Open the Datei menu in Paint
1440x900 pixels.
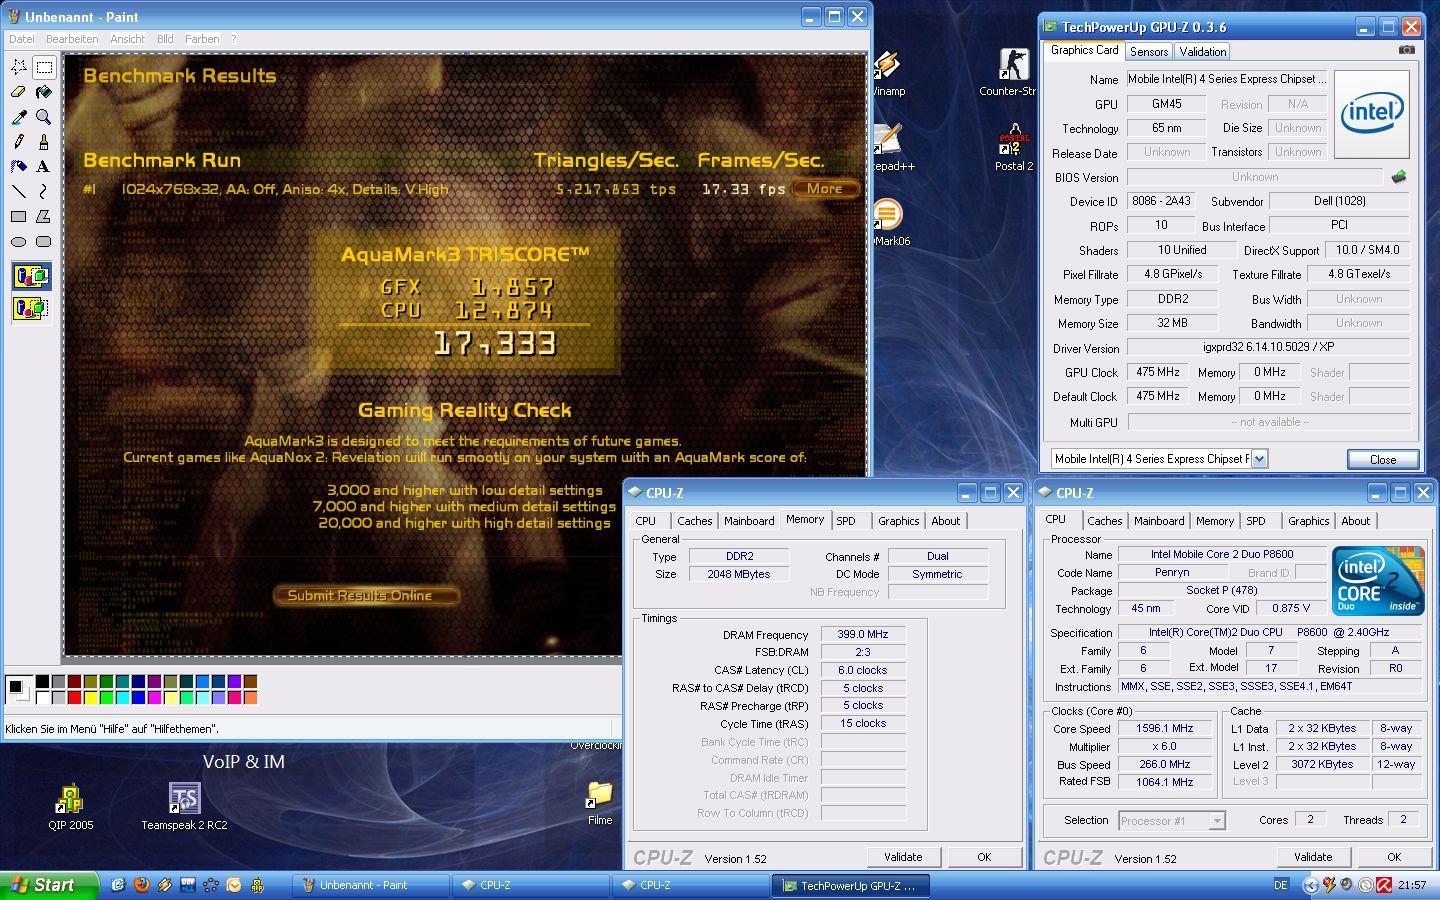[x=21, y=39]
